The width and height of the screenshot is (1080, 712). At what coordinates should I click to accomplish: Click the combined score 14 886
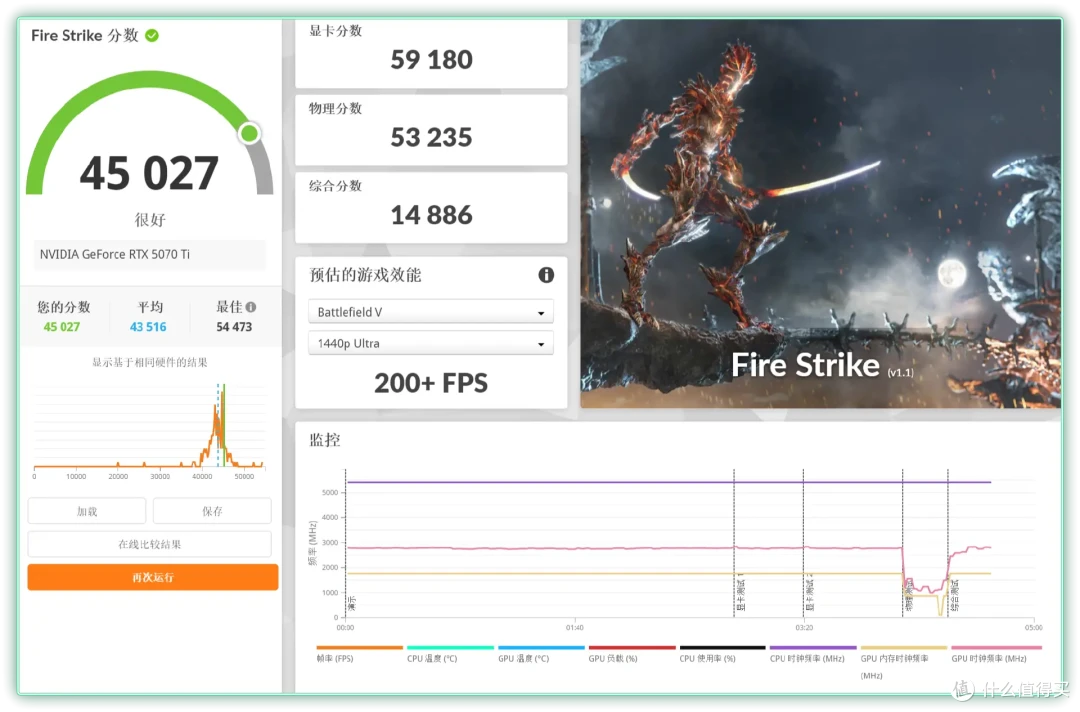(x=431, y=216)
